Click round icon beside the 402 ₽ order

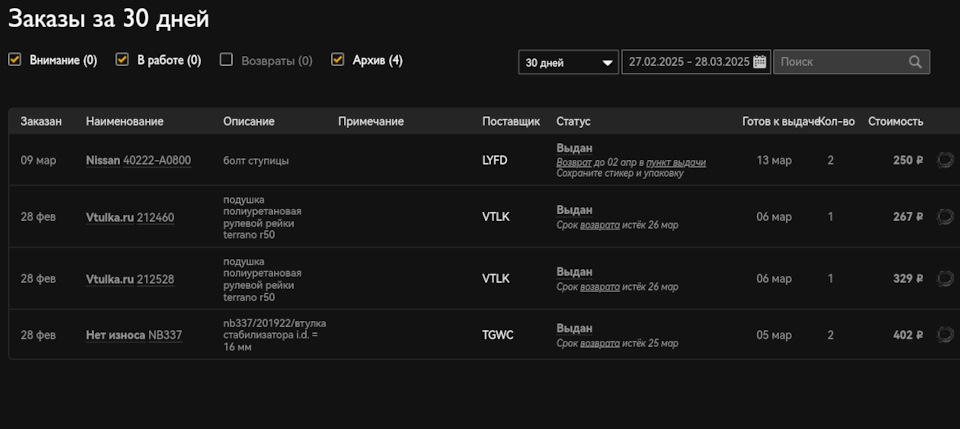945,334
